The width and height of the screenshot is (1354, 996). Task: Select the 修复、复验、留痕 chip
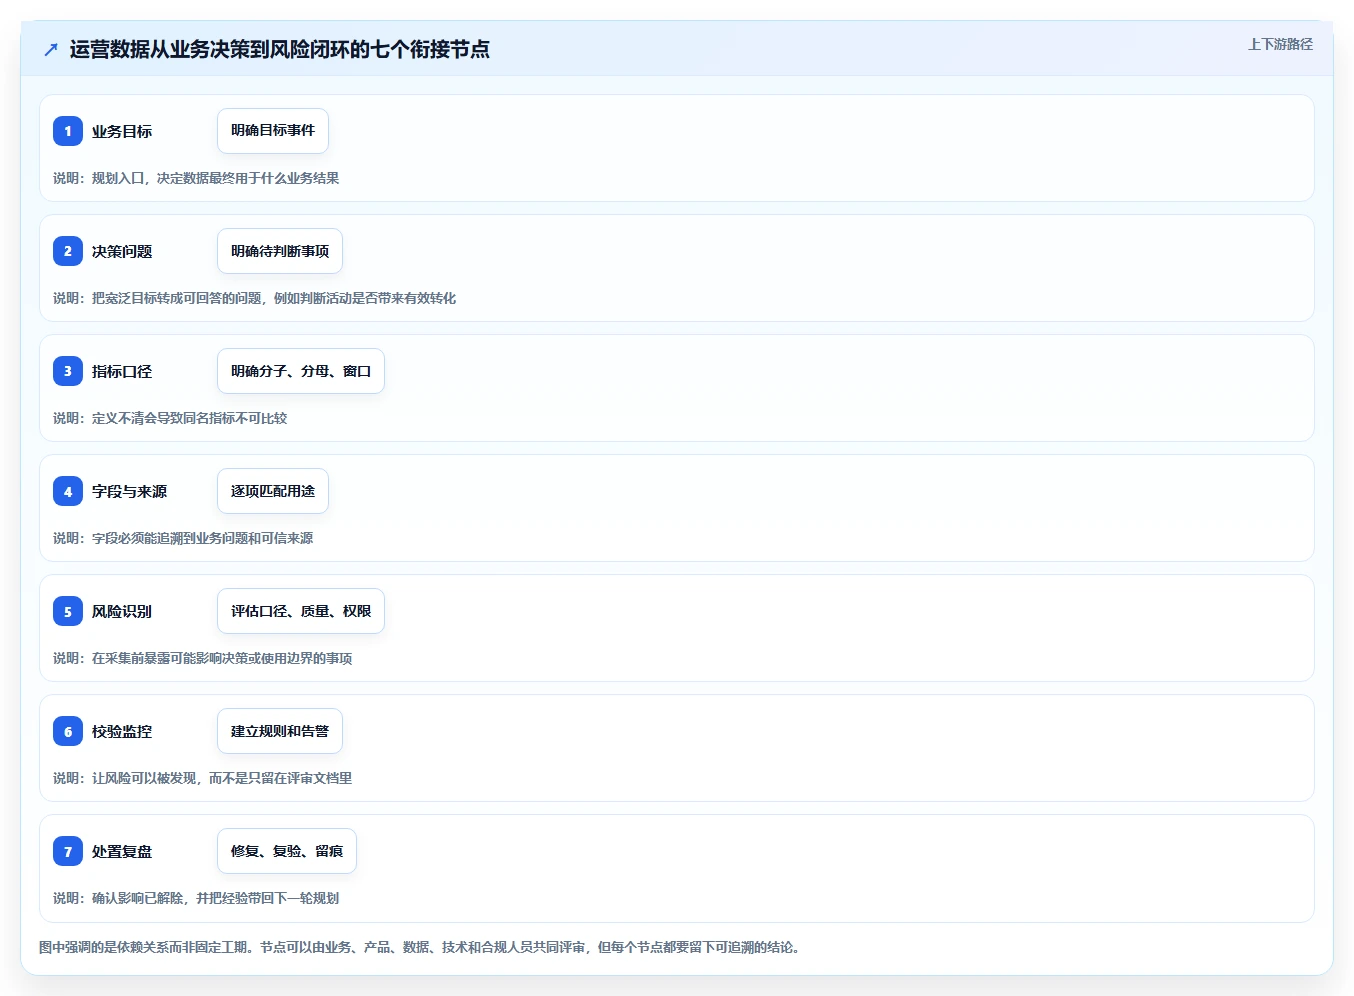(287, 851)
